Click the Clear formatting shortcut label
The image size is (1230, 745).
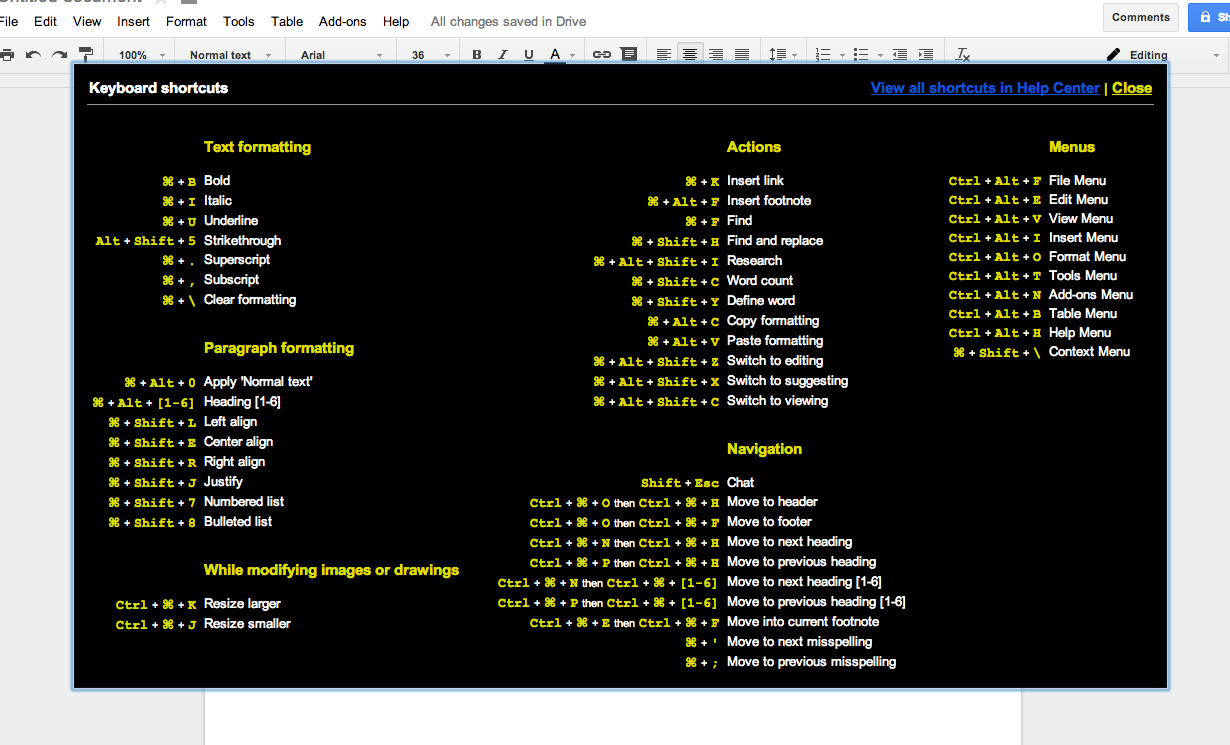(x=250, y=300)
